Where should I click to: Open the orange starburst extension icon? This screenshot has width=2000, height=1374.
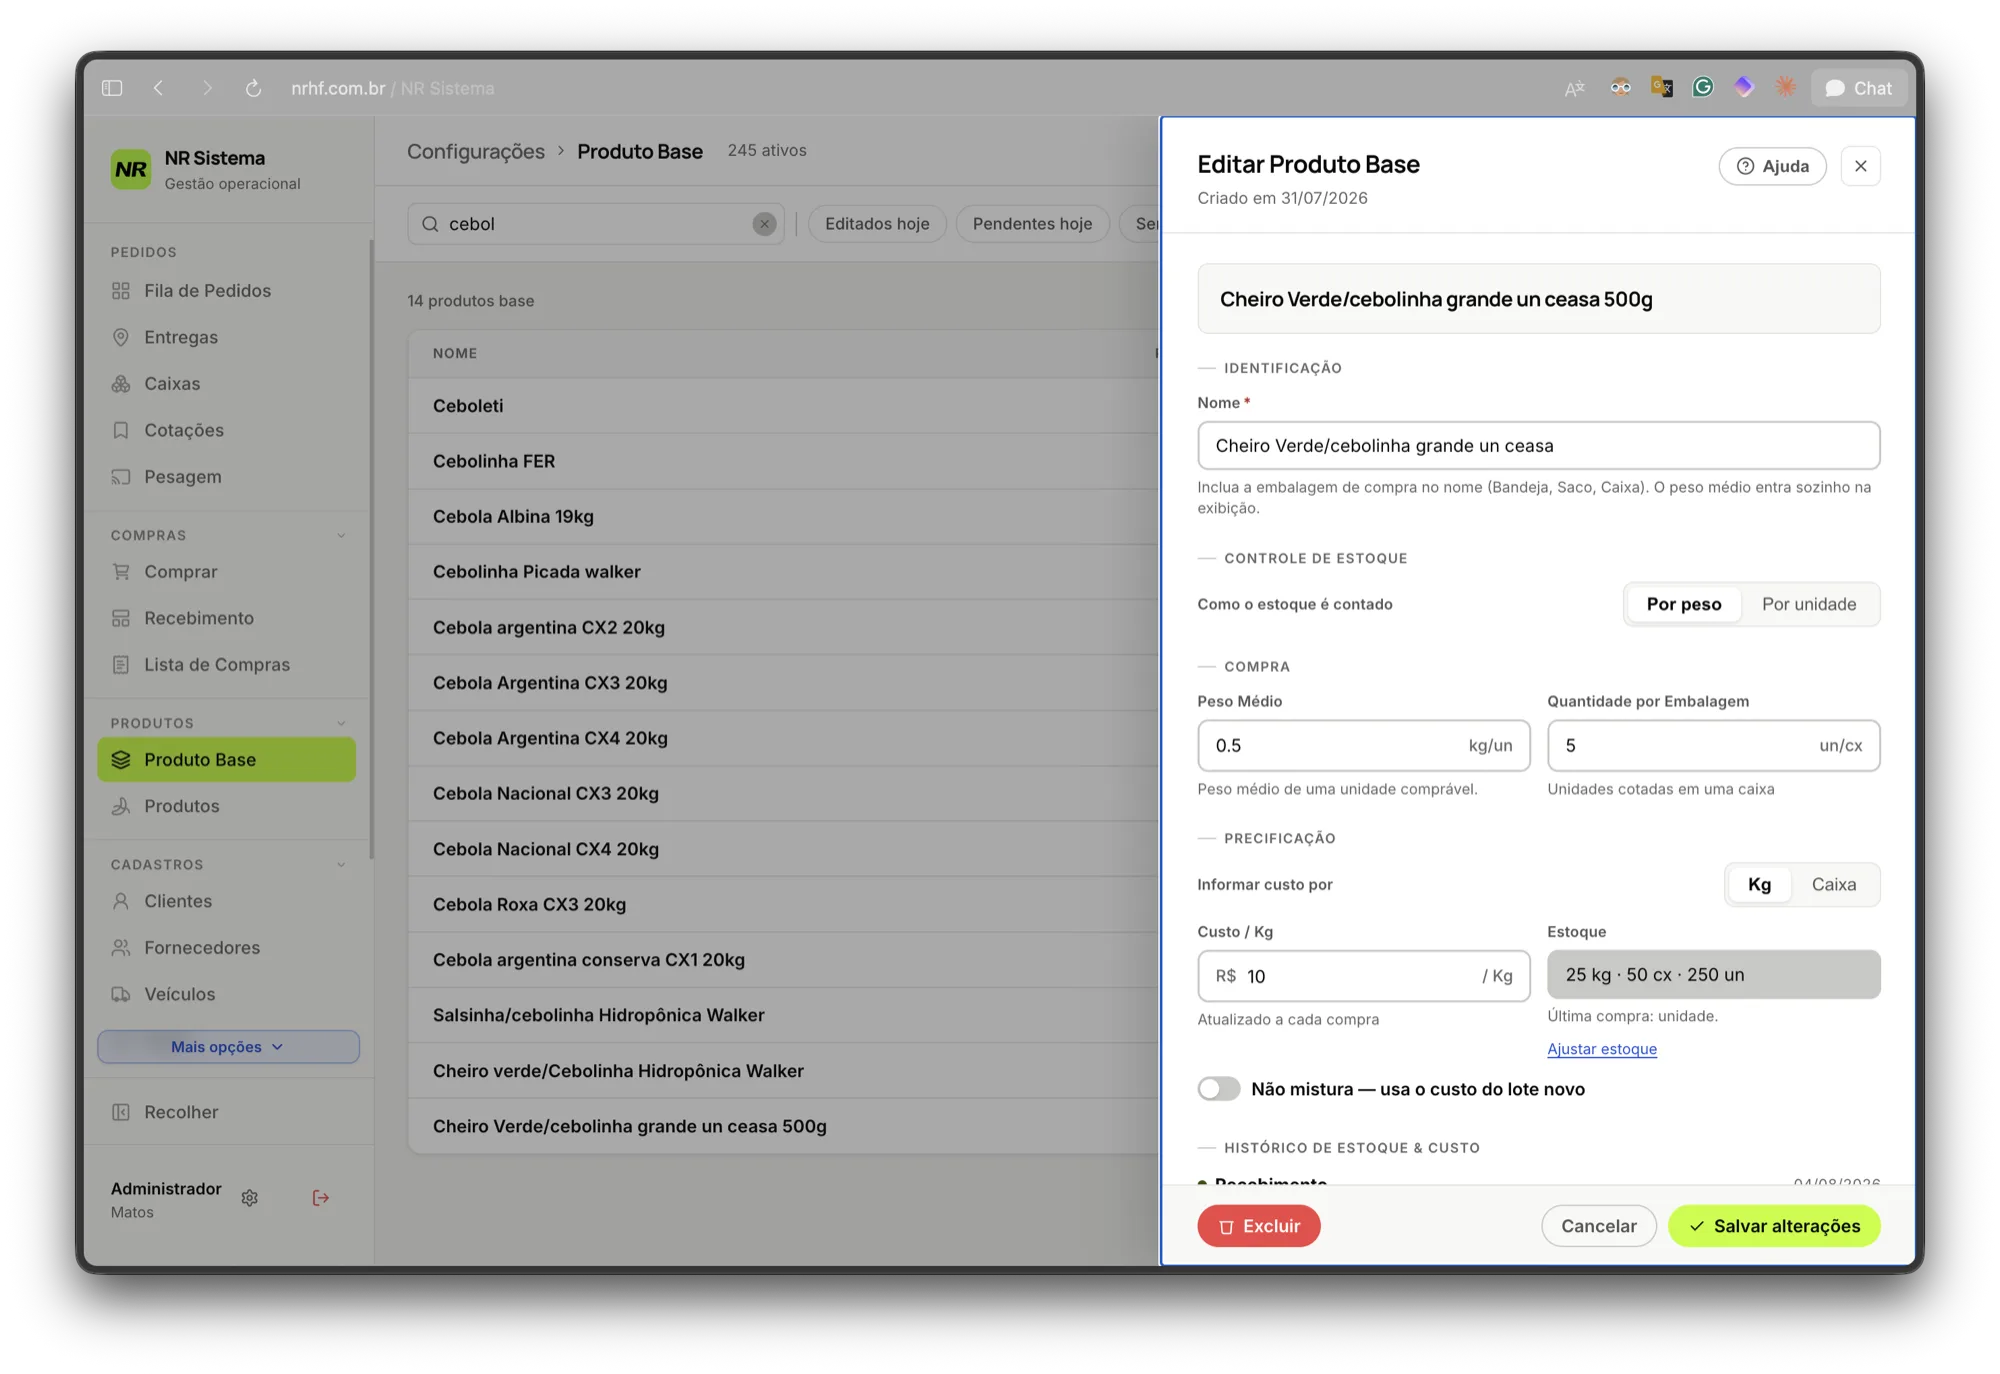(1785, 87)
